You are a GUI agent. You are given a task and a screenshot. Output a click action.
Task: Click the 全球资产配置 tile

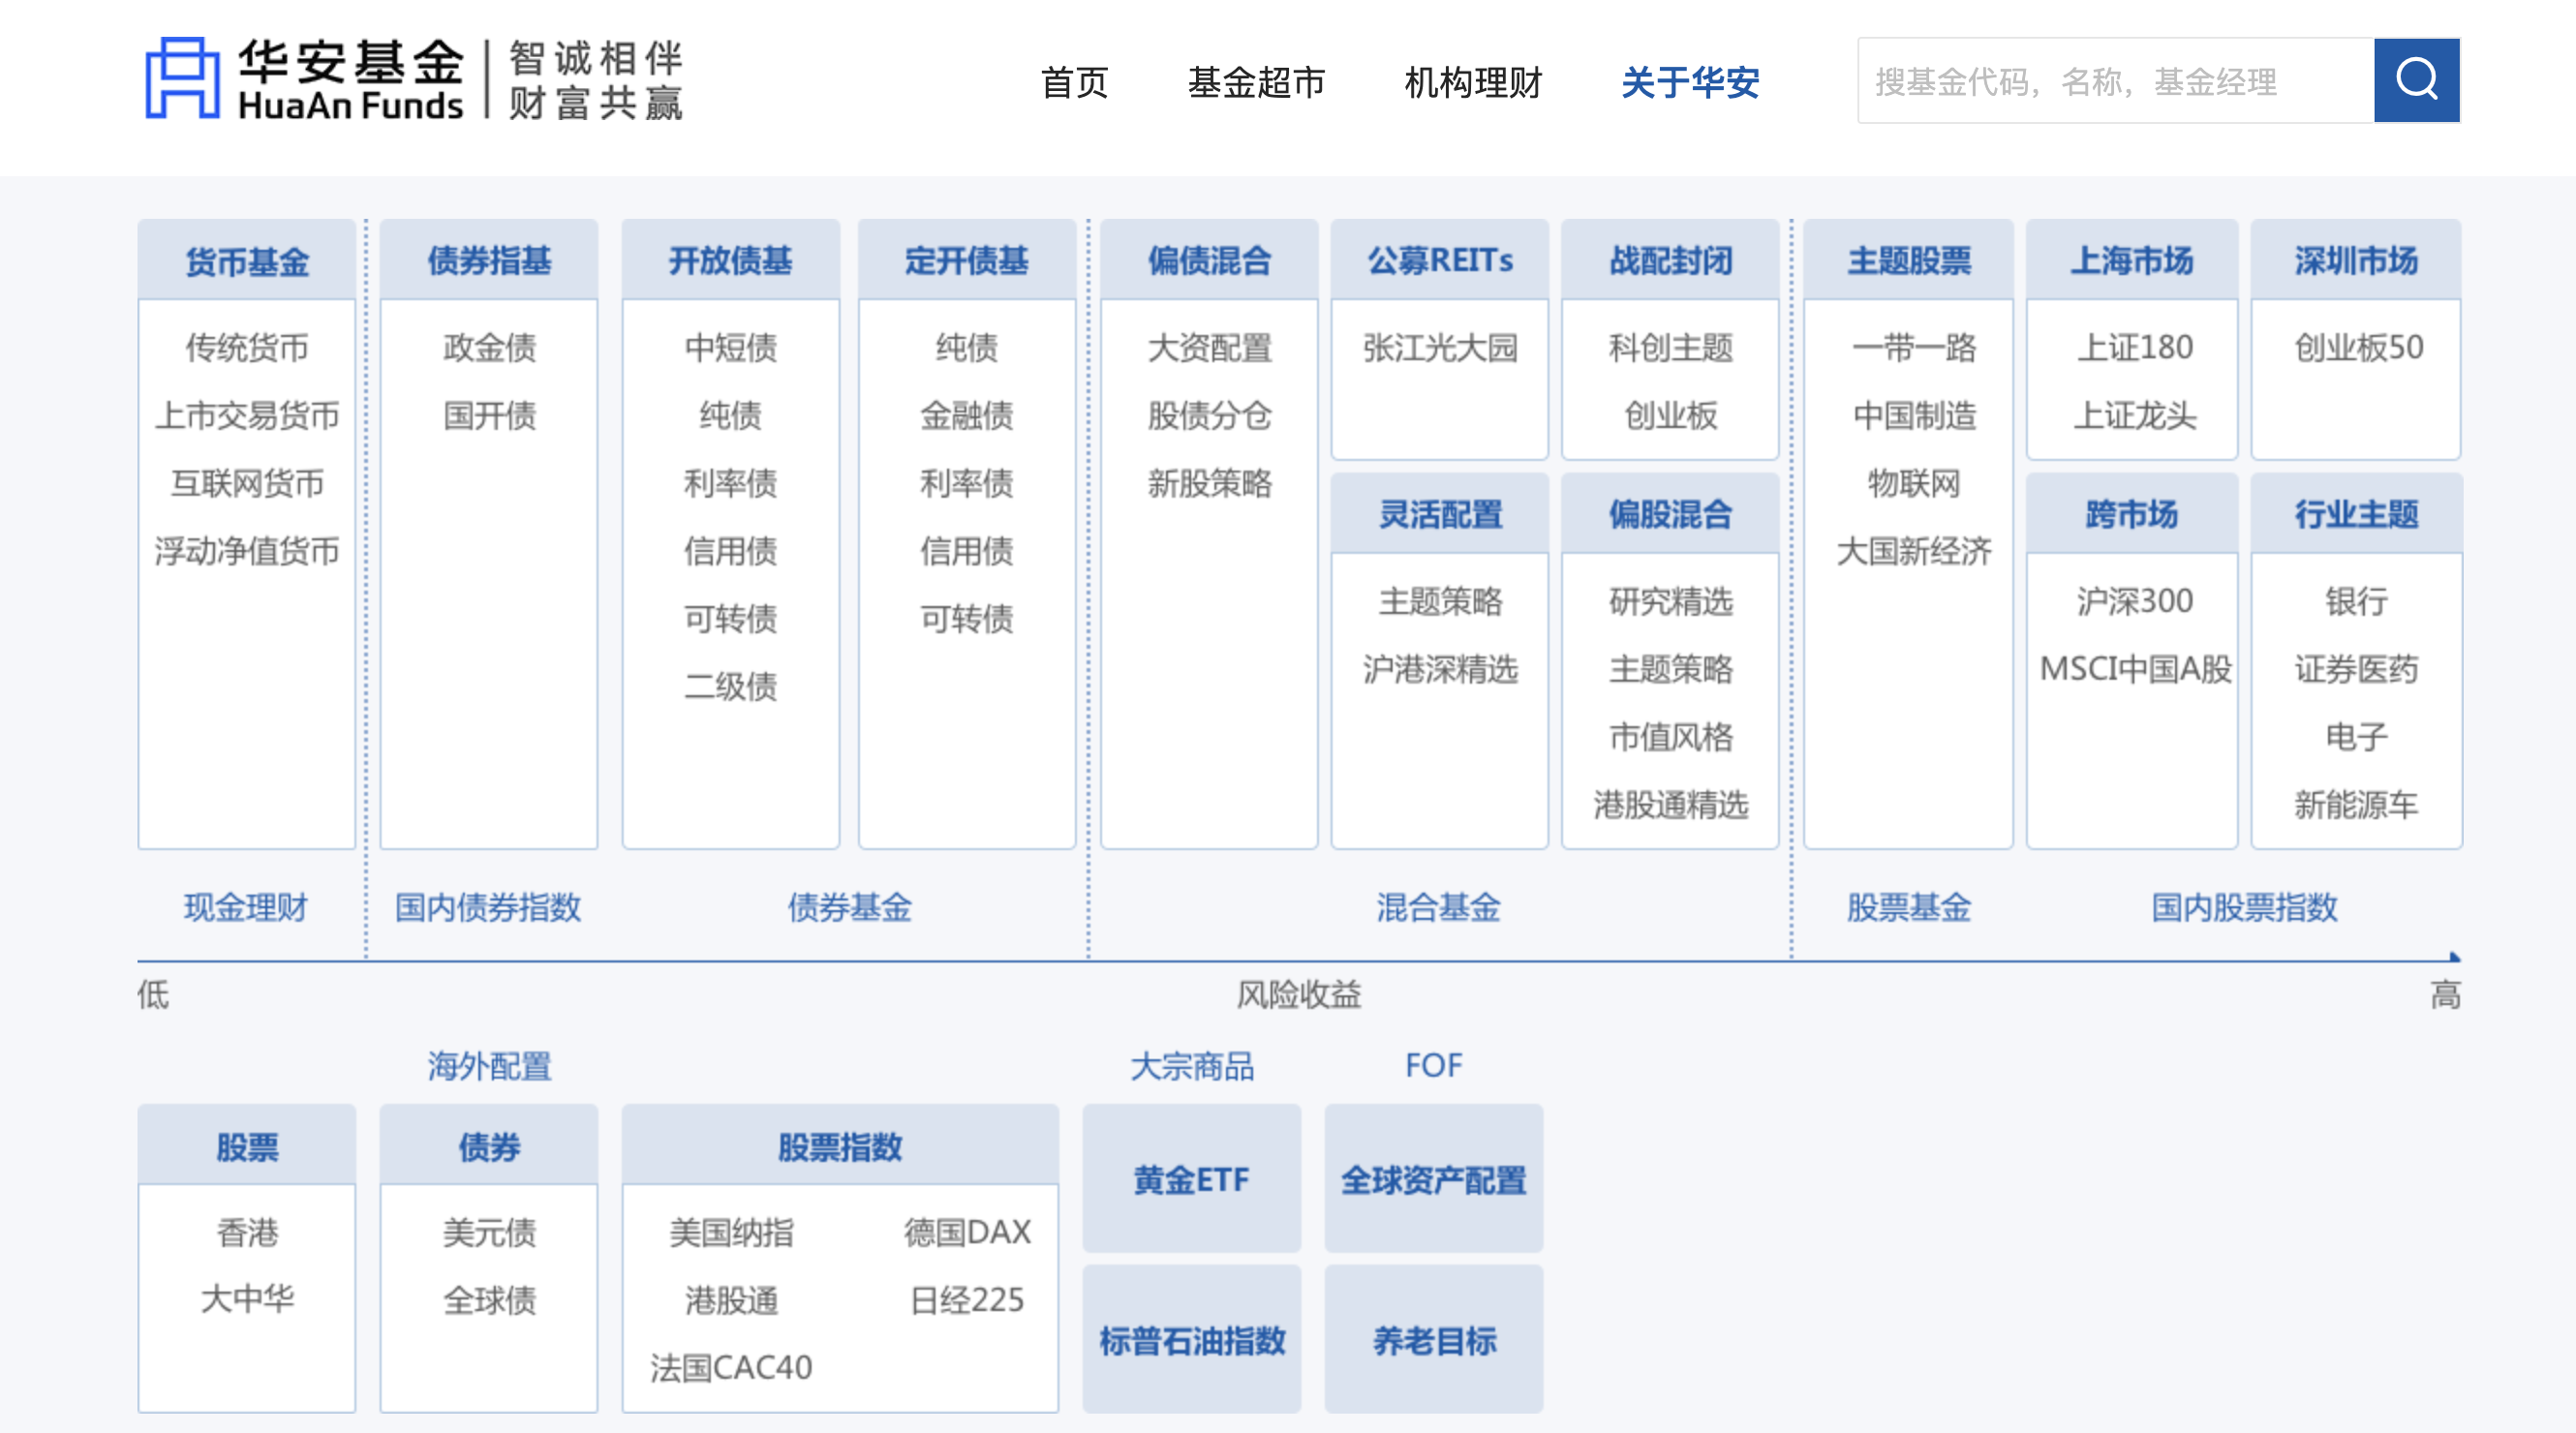[1433, 1179]
